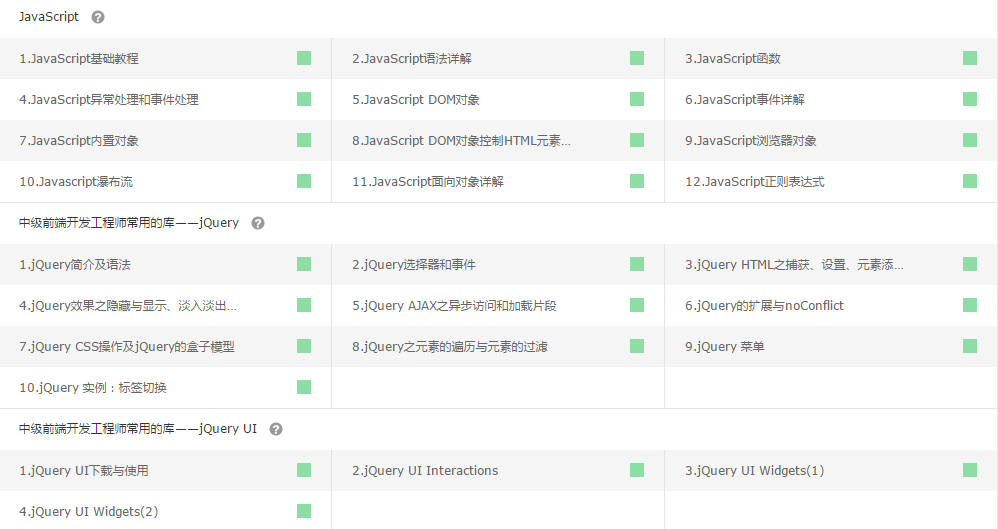Open lesson 6.JavaScript事件详解
Viewport: 998px width, 529px height.
point(745,100)
